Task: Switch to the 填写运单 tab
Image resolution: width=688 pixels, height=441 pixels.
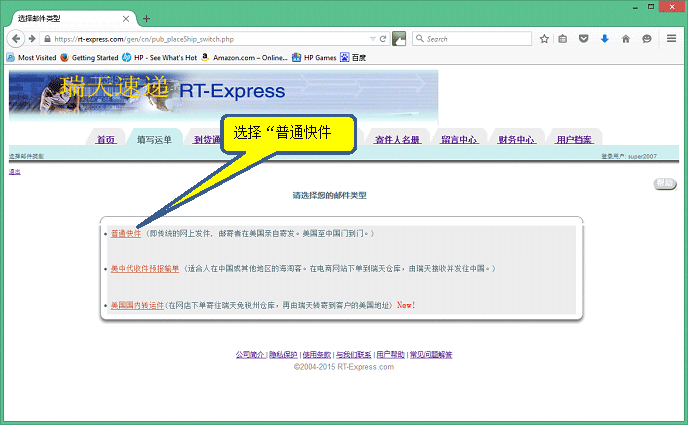Action: click(x=154, y=139)
